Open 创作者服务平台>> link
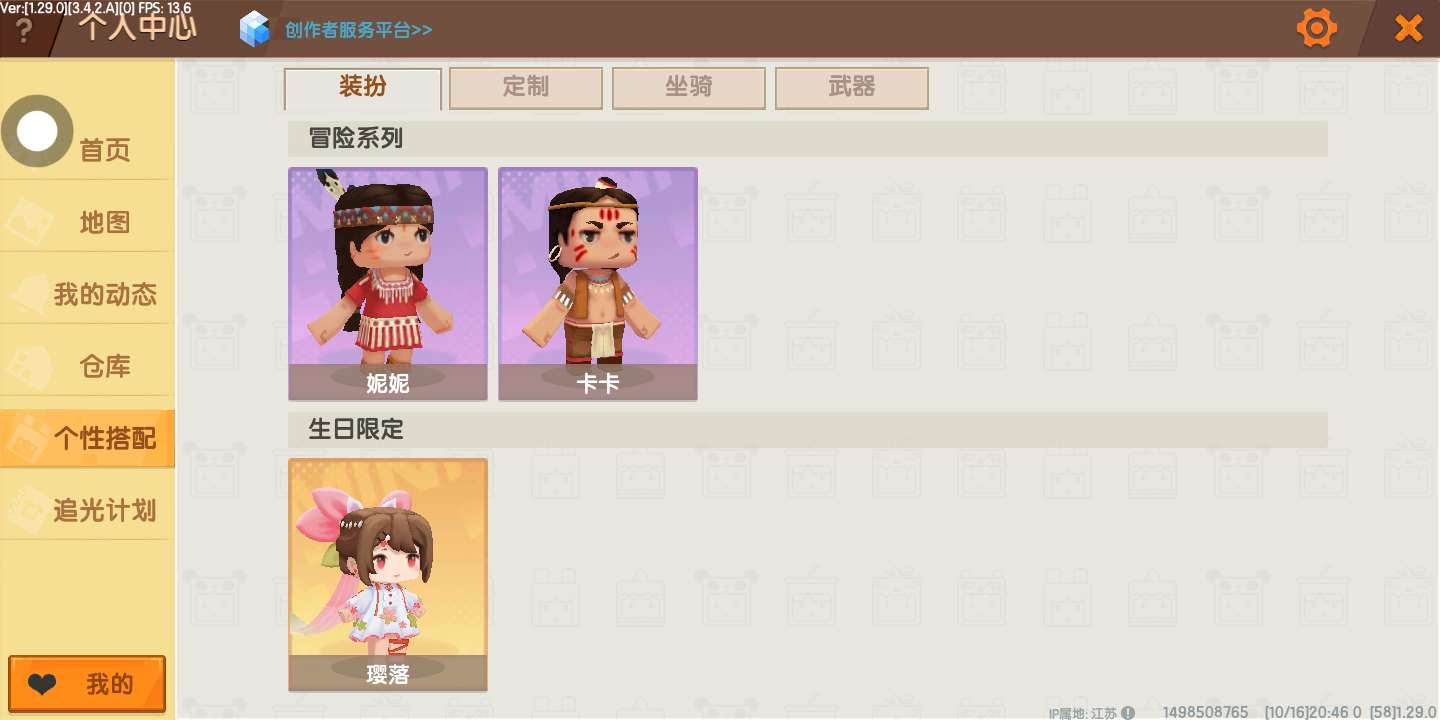The height and width of the screenshot is (720, 1440). (358, 30)
